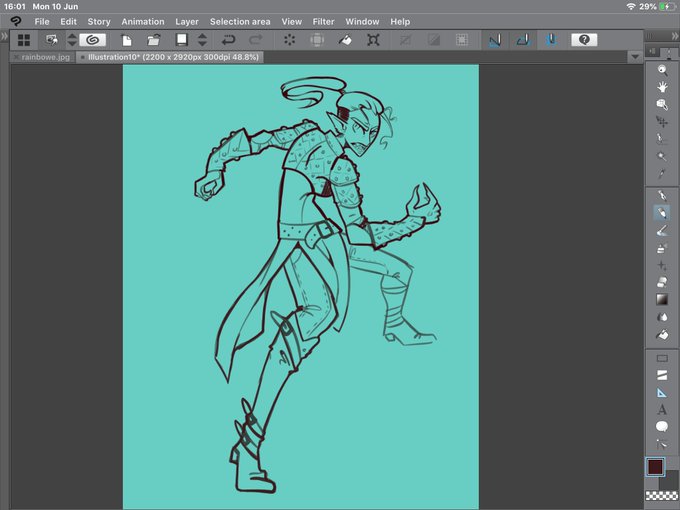Open the File menu
The image size is (680, 510).
(x=42, y=21)
